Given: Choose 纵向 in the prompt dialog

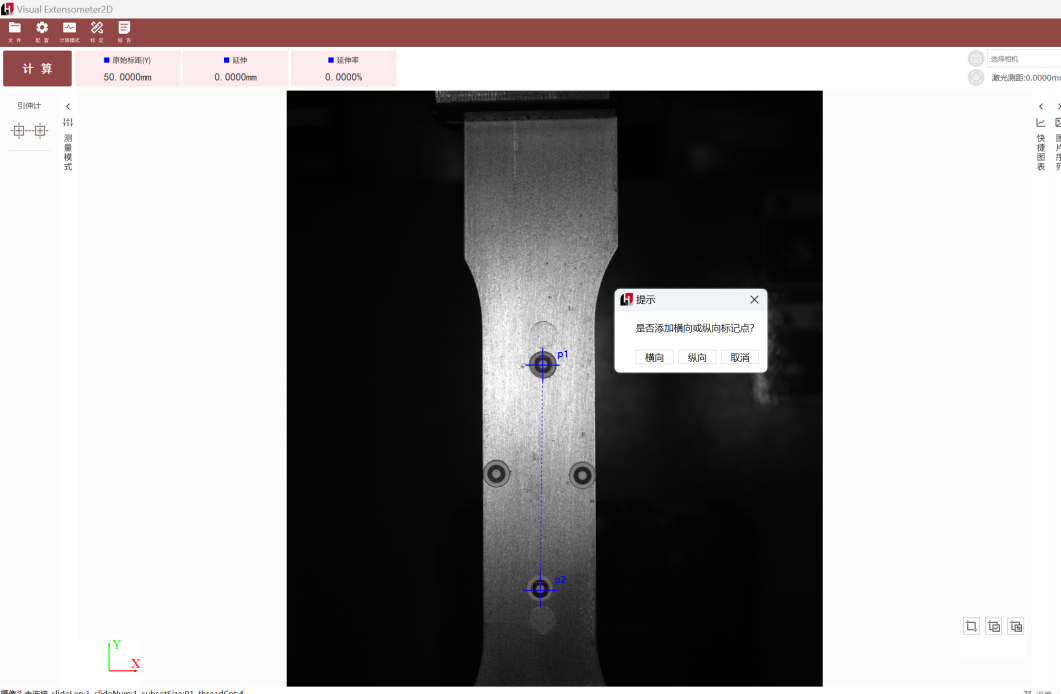Looking at the screenshot, I should click(x=697, y=358).
